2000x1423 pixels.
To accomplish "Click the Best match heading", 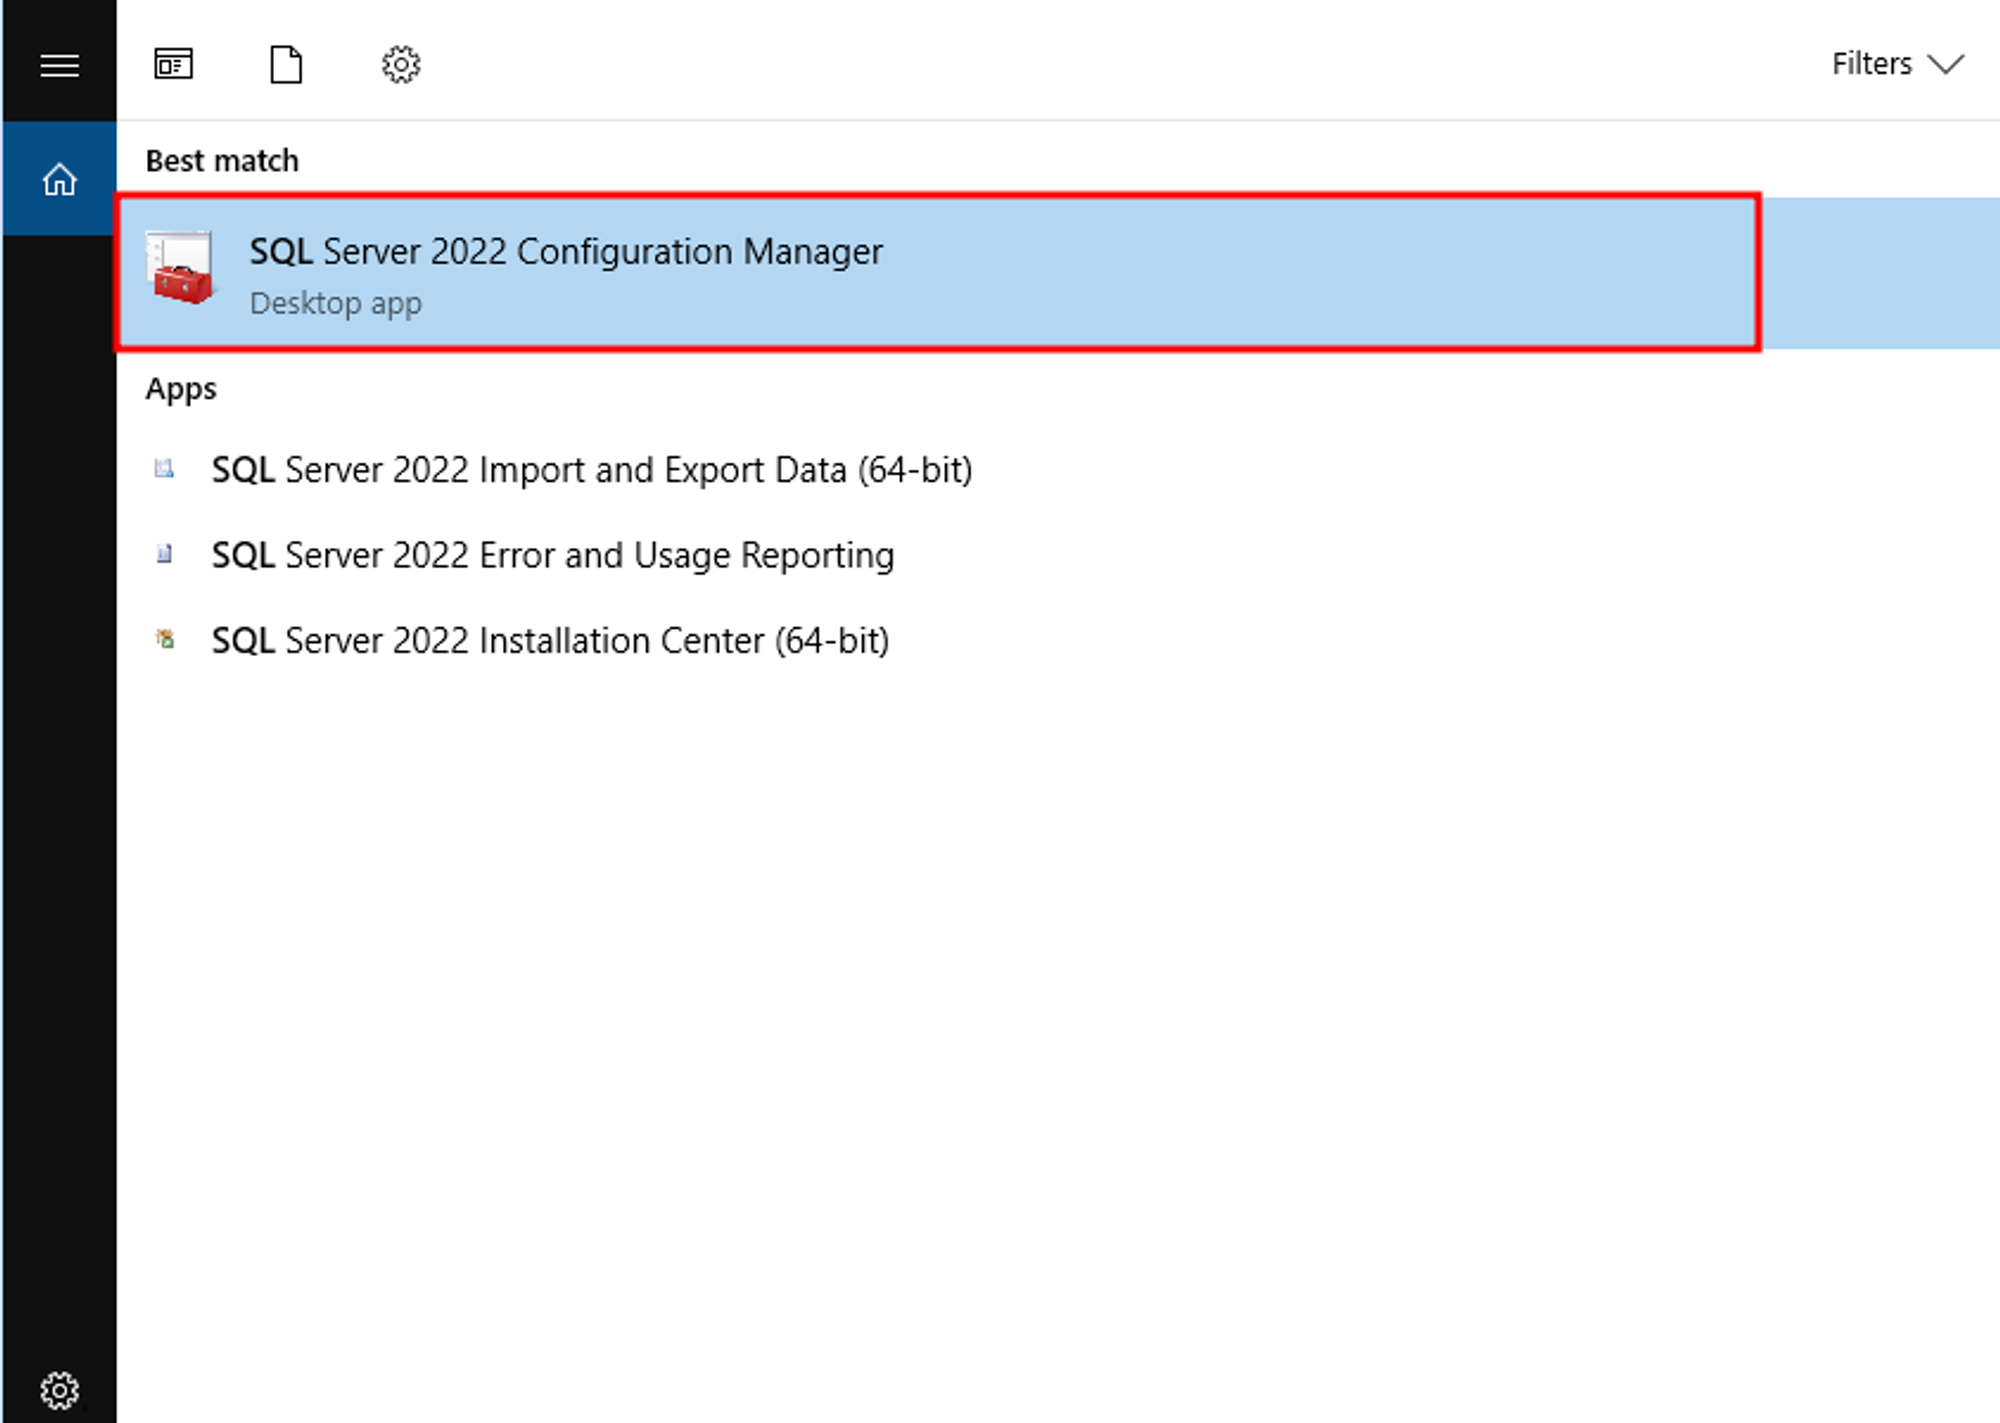I will (x=222, y=160).
